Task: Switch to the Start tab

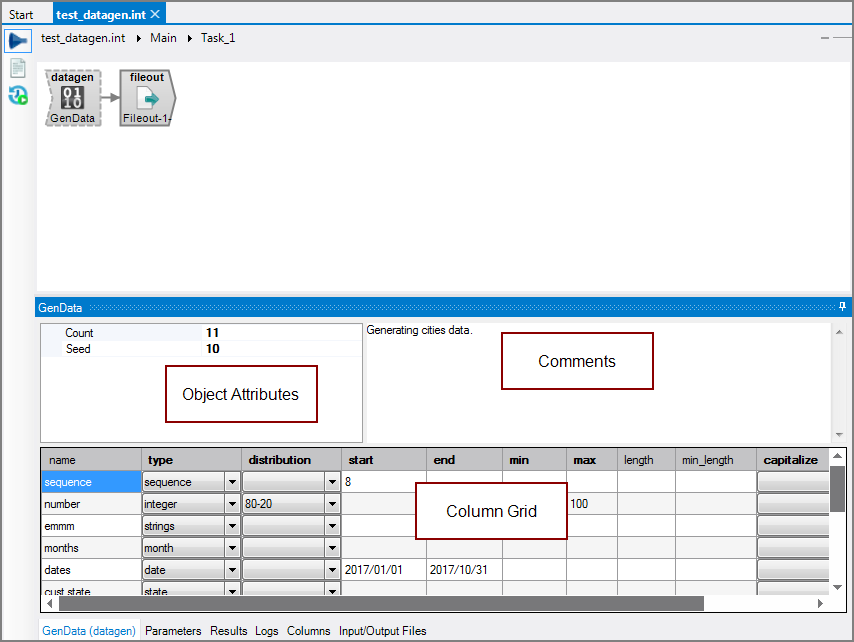Action: (x=21, y=14)
